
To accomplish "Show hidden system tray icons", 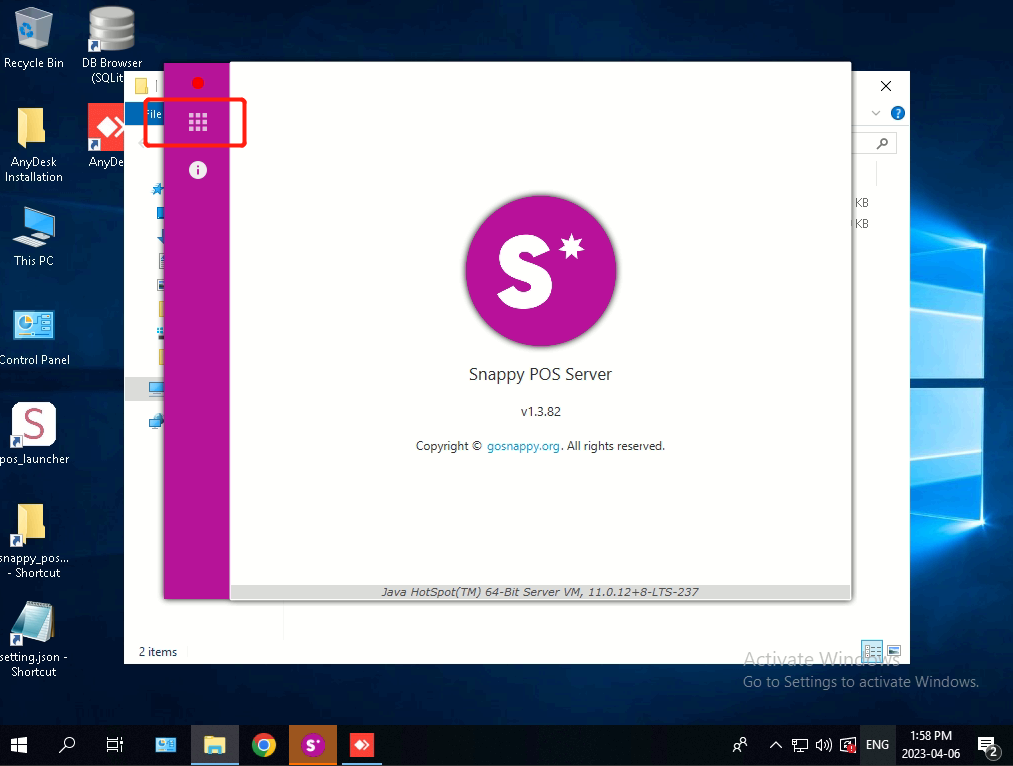I will tap(775, 745).
